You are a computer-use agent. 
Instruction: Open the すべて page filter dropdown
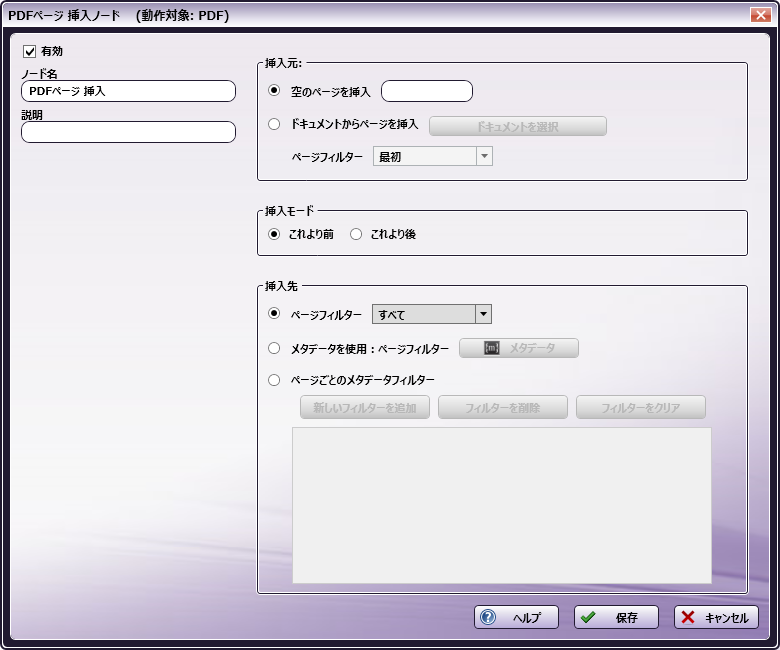(432, 314)
